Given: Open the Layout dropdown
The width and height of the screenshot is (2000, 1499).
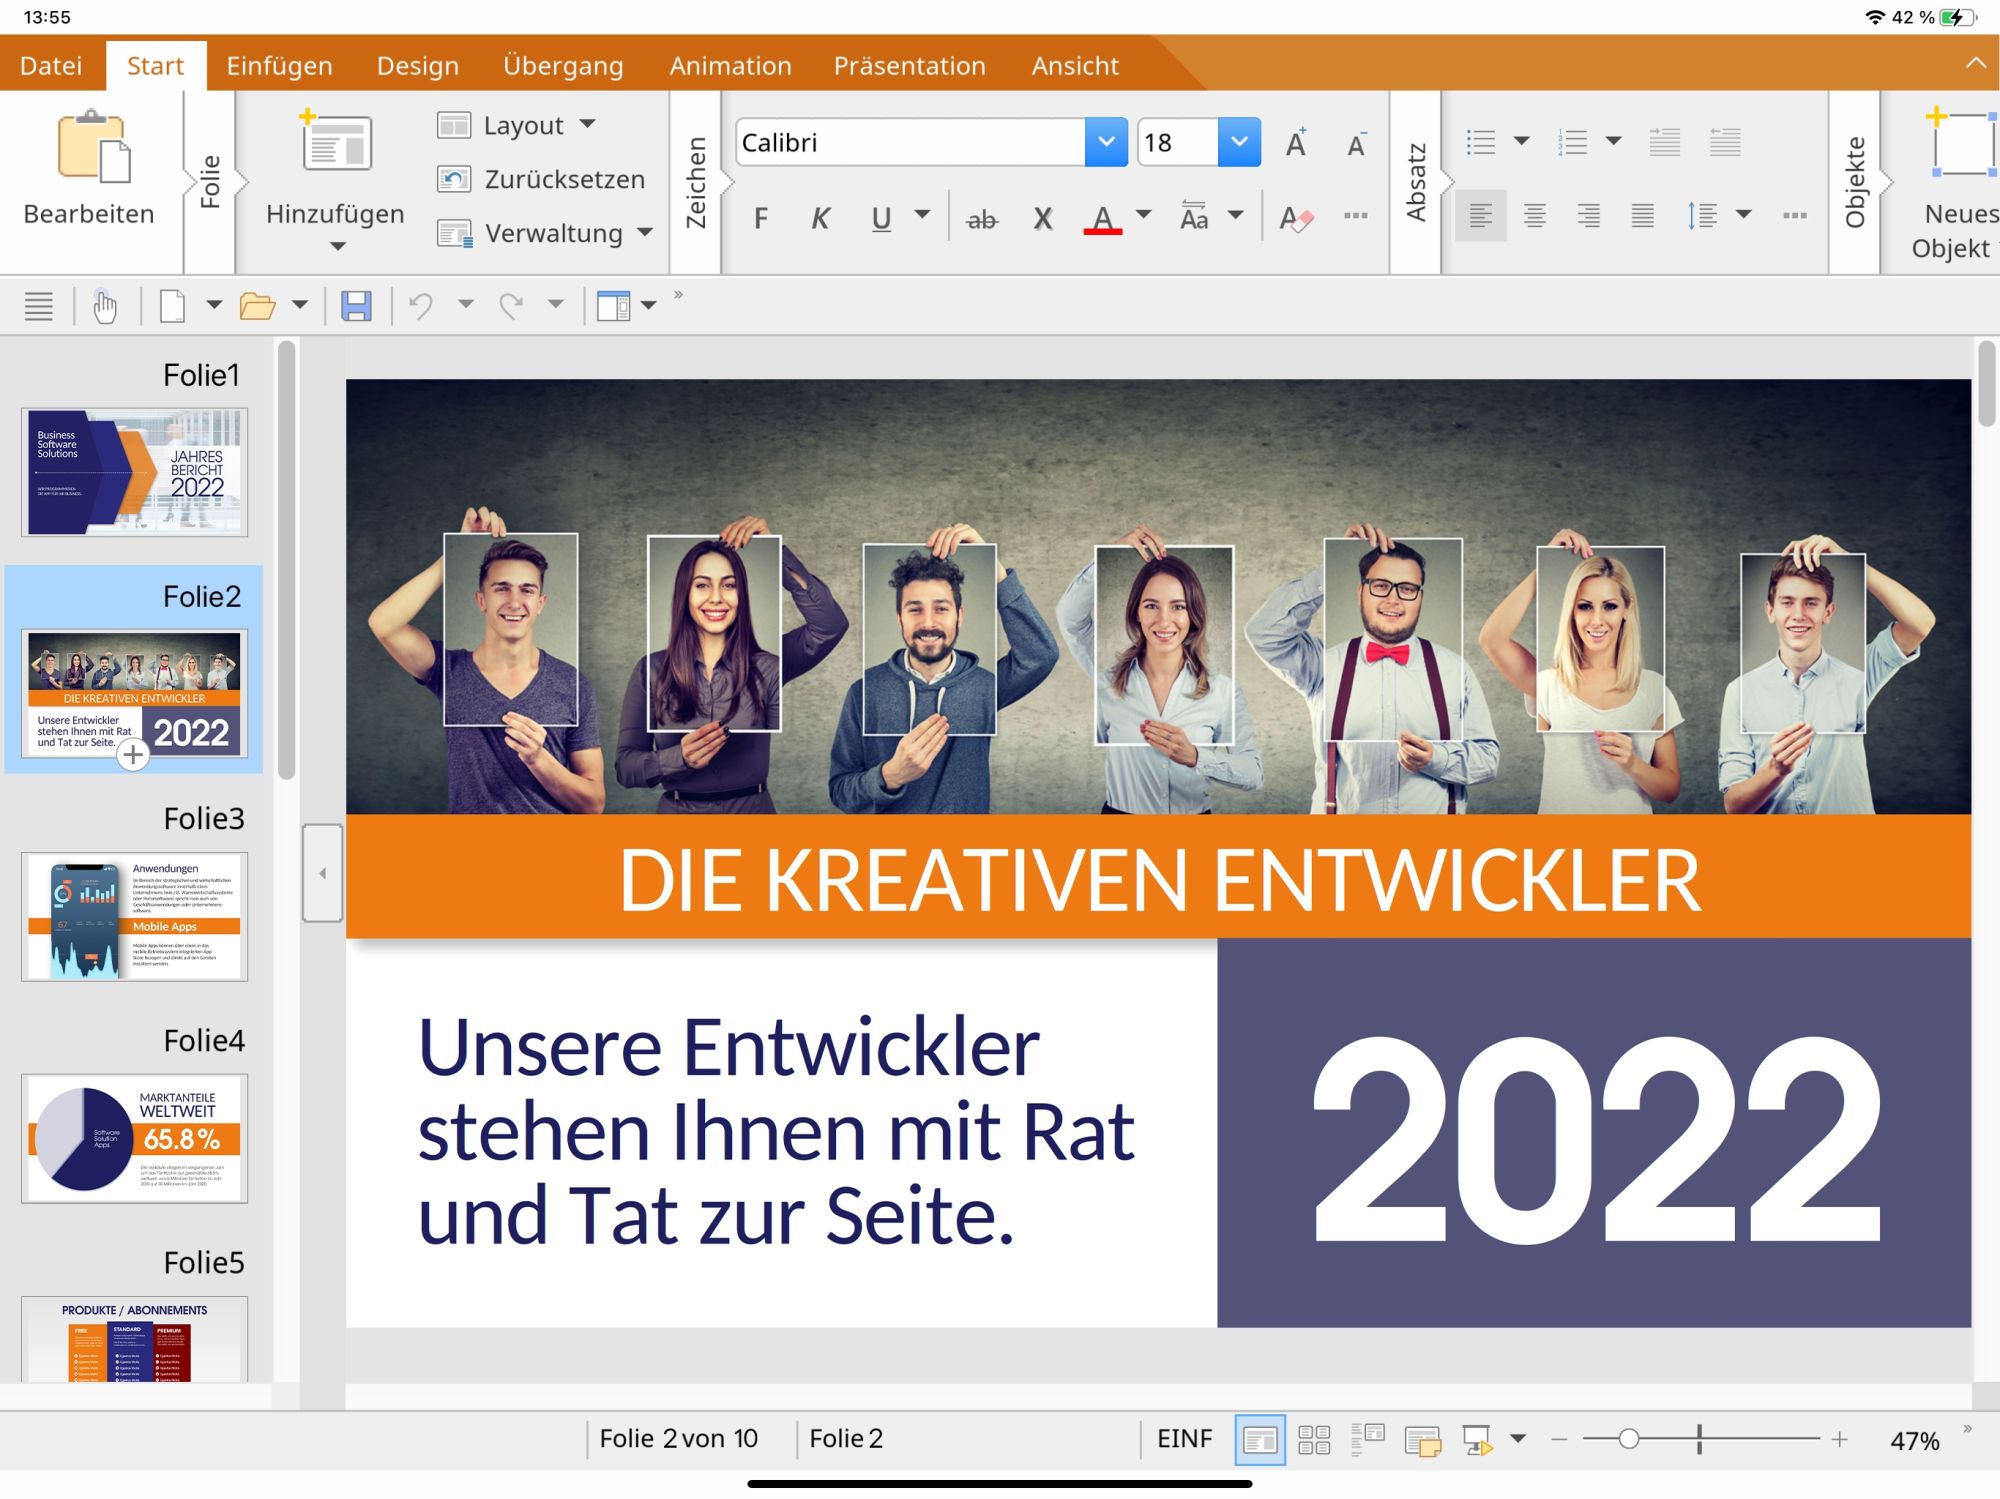Looking at the screenshot, I should pos(516,125).
